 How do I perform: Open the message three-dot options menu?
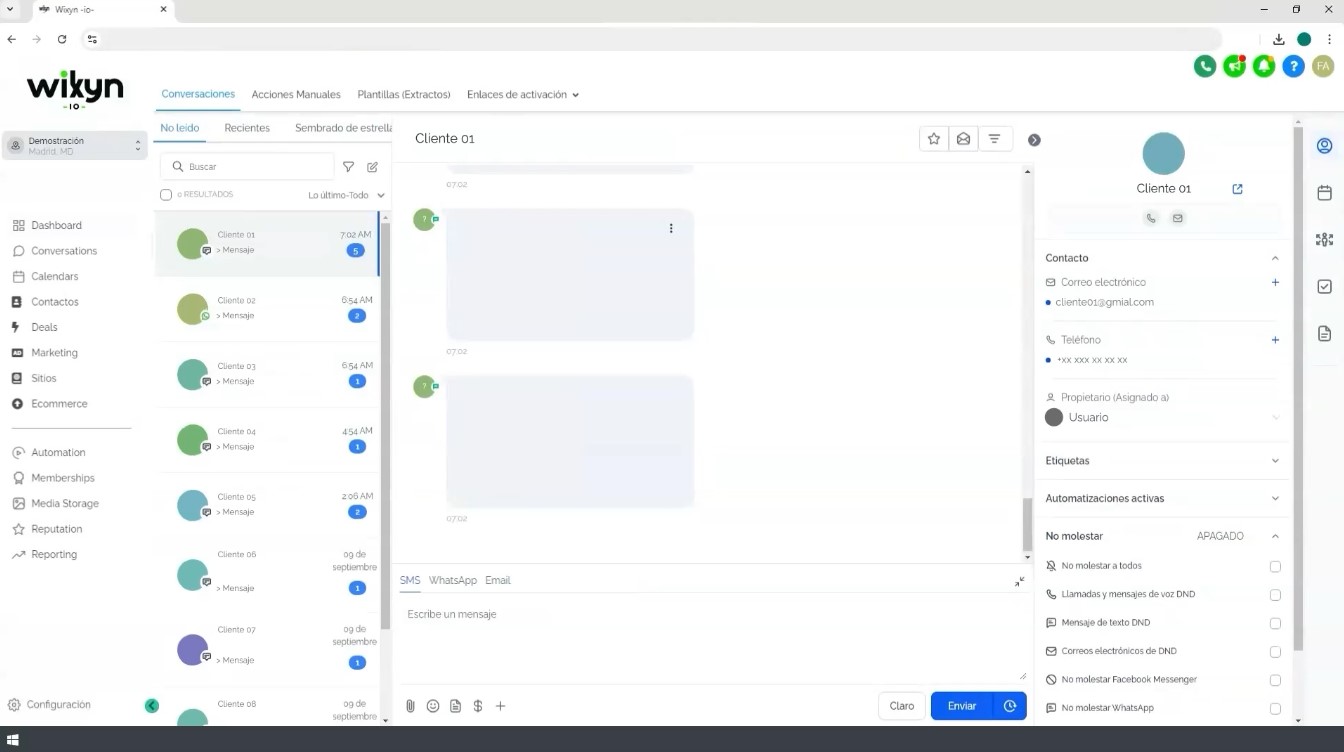point(671,229)
